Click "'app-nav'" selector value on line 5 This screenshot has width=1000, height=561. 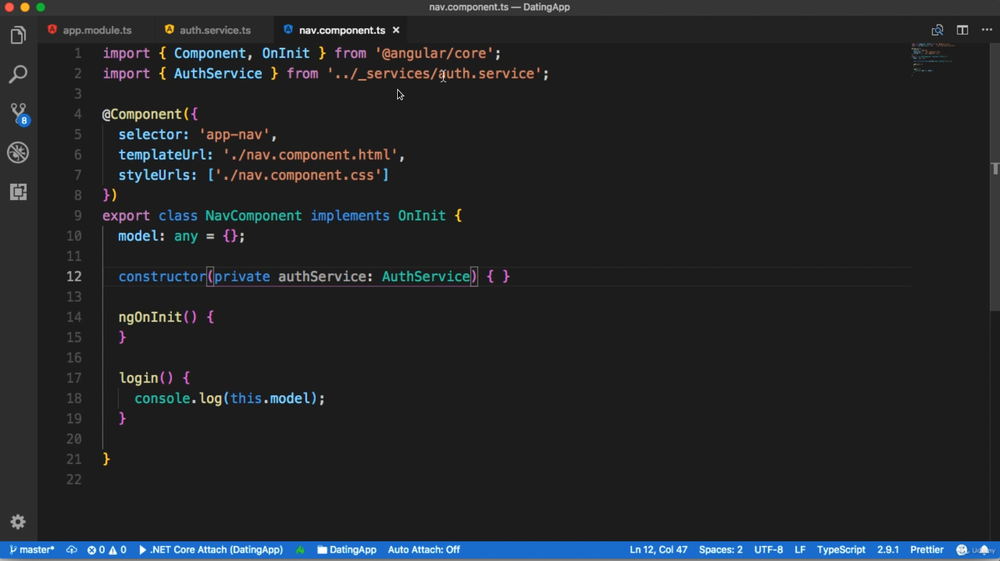[x=234, y=135]
